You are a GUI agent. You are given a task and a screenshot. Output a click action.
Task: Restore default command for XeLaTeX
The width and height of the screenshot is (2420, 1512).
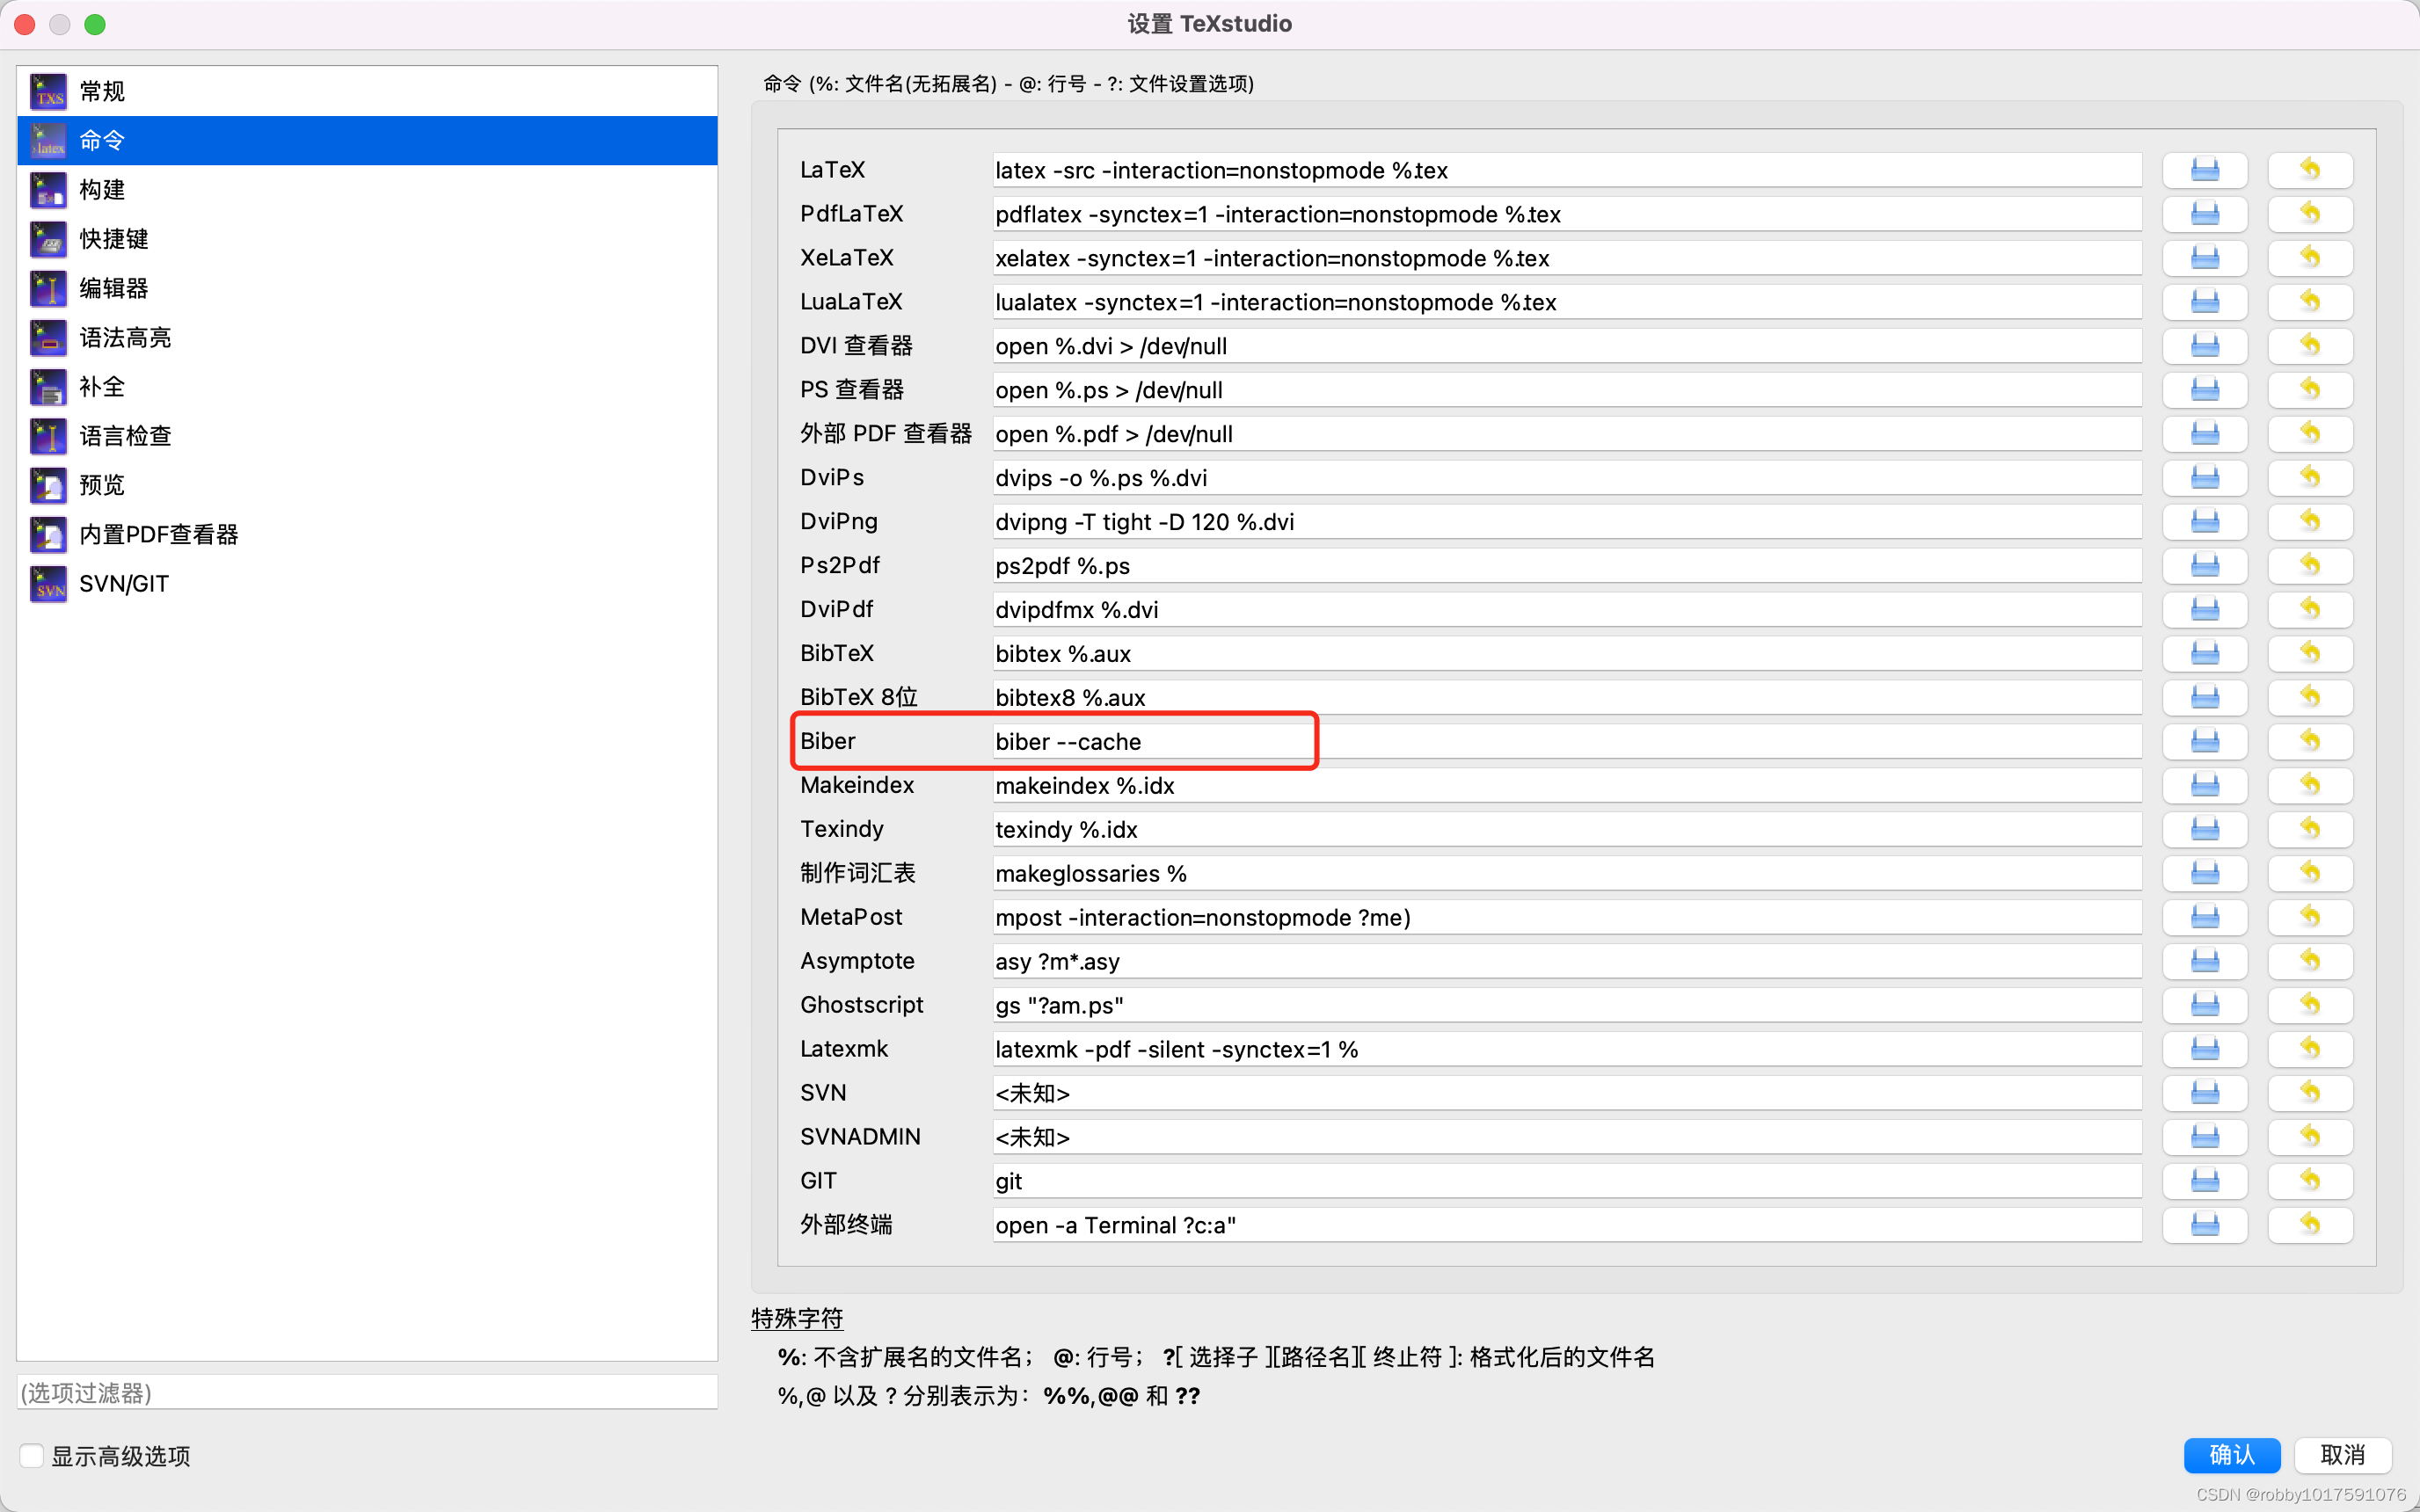click(2310, 257)
